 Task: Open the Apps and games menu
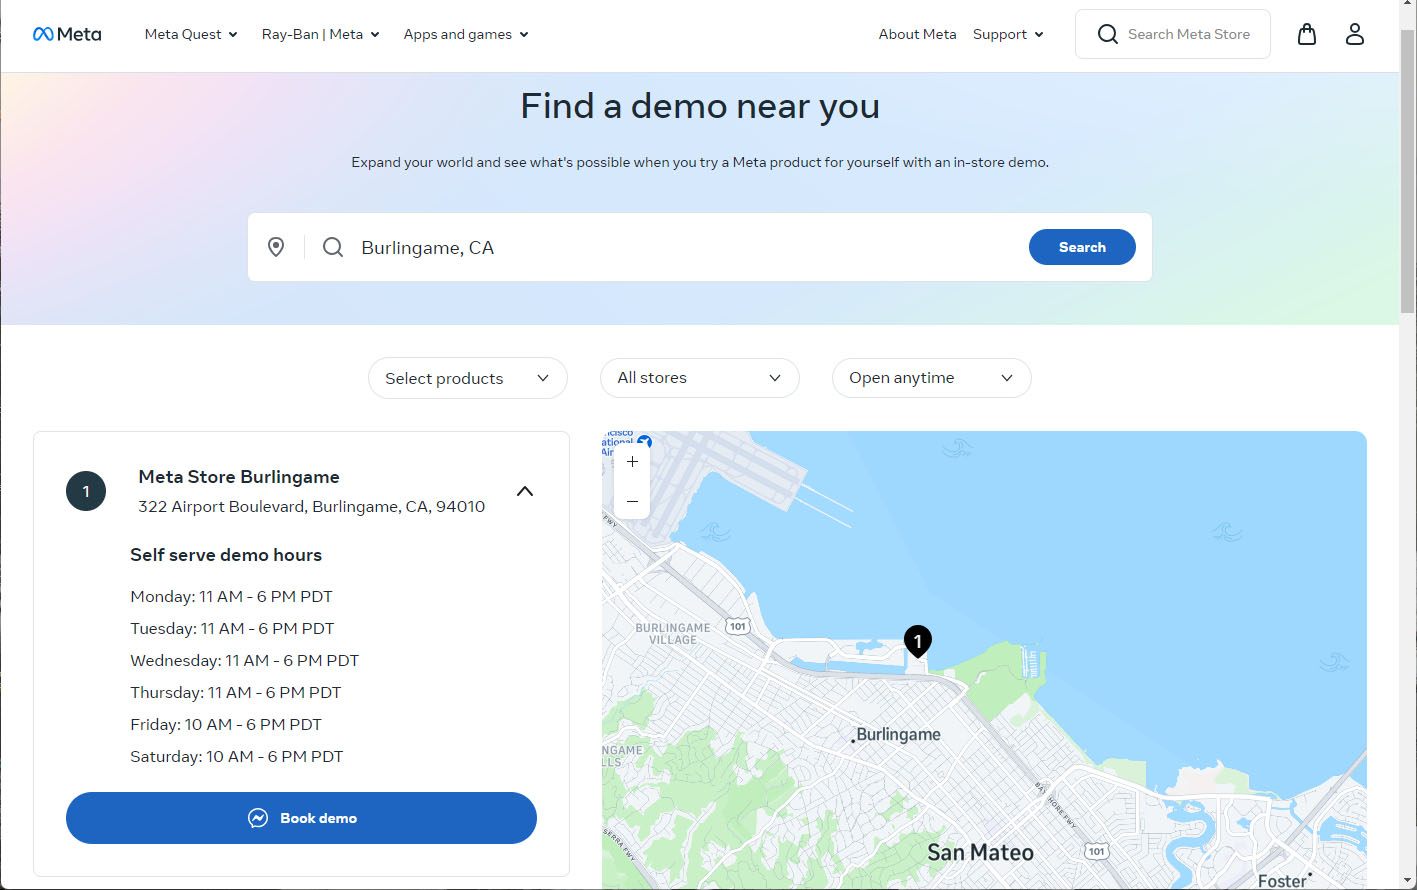pos(466,34)
